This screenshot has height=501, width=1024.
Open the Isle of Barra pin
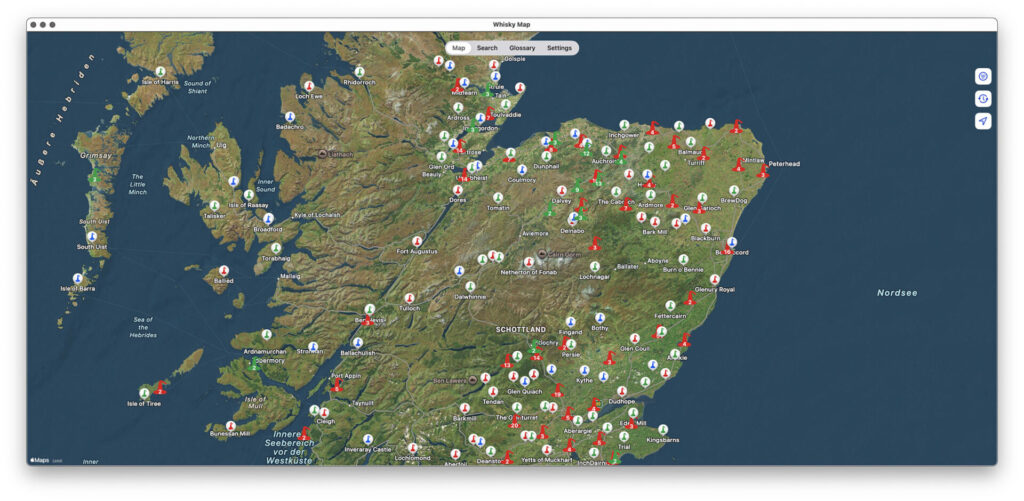coord(77,279)
